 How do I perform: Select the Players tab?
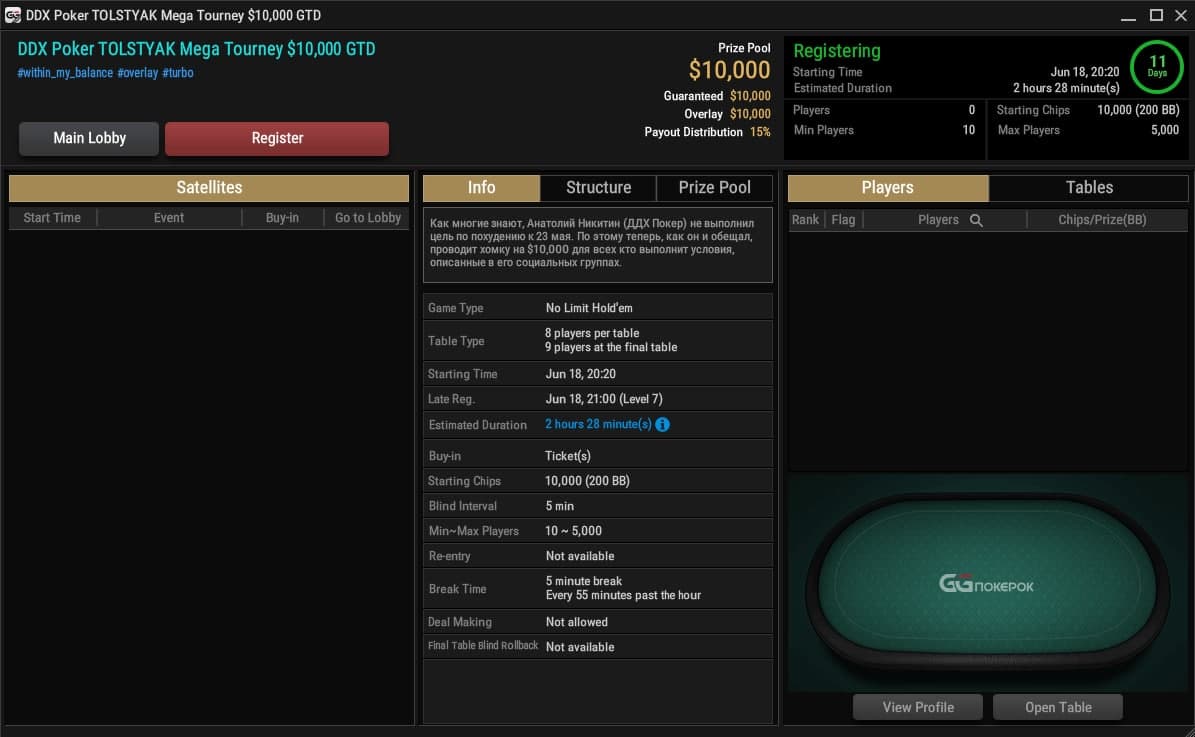(888, 187)
